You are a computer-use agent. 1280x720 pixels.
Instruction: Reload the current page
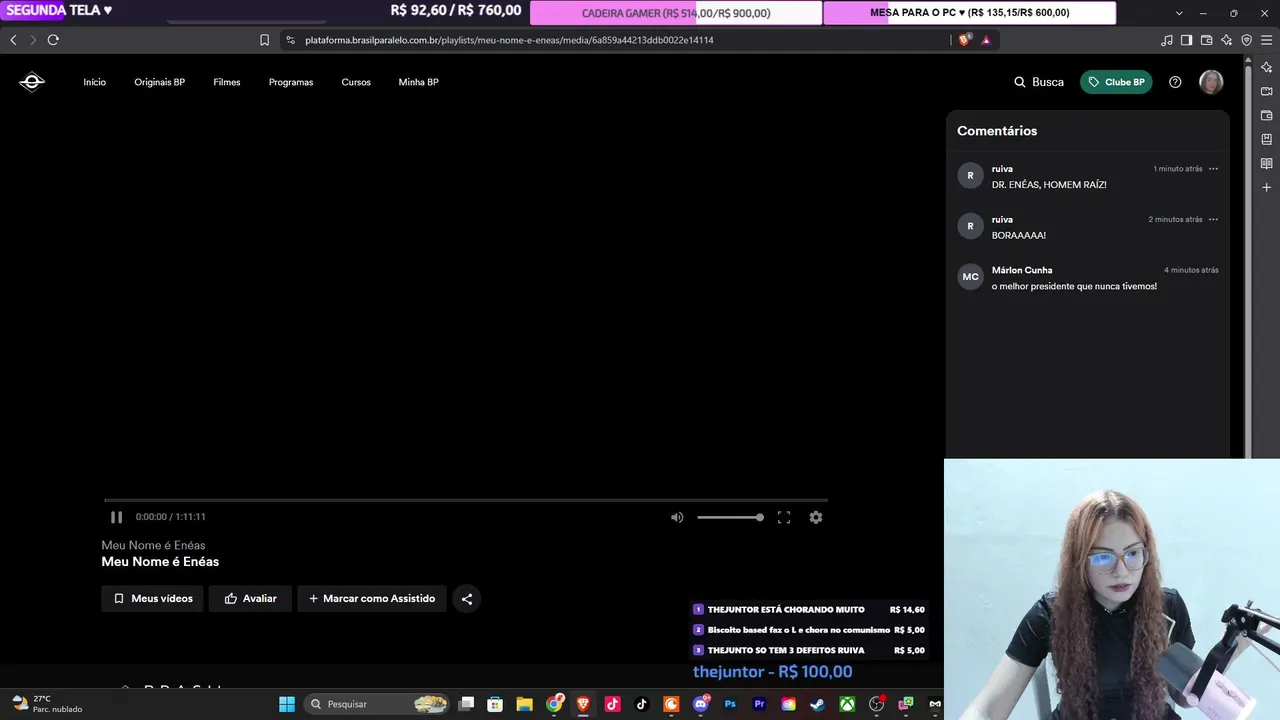[53, 40]
